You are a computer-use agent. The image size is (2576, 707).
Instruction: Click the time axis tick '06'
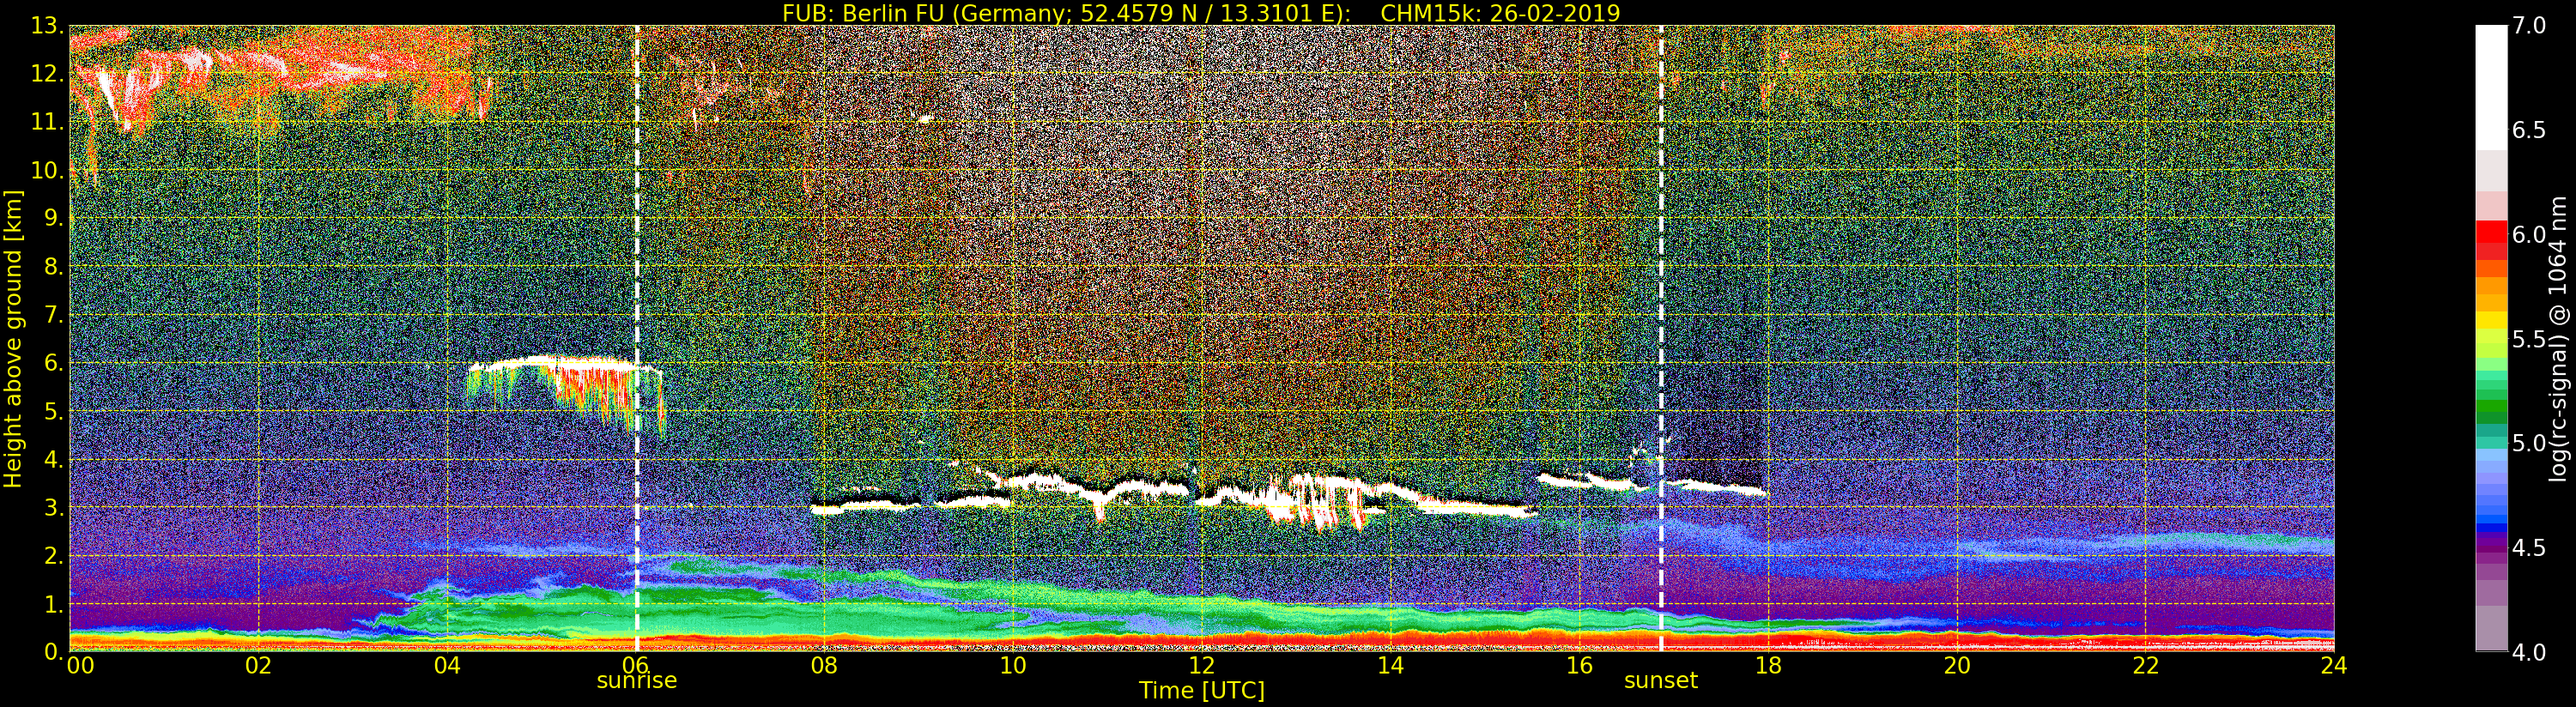click(x=636, y=665)
